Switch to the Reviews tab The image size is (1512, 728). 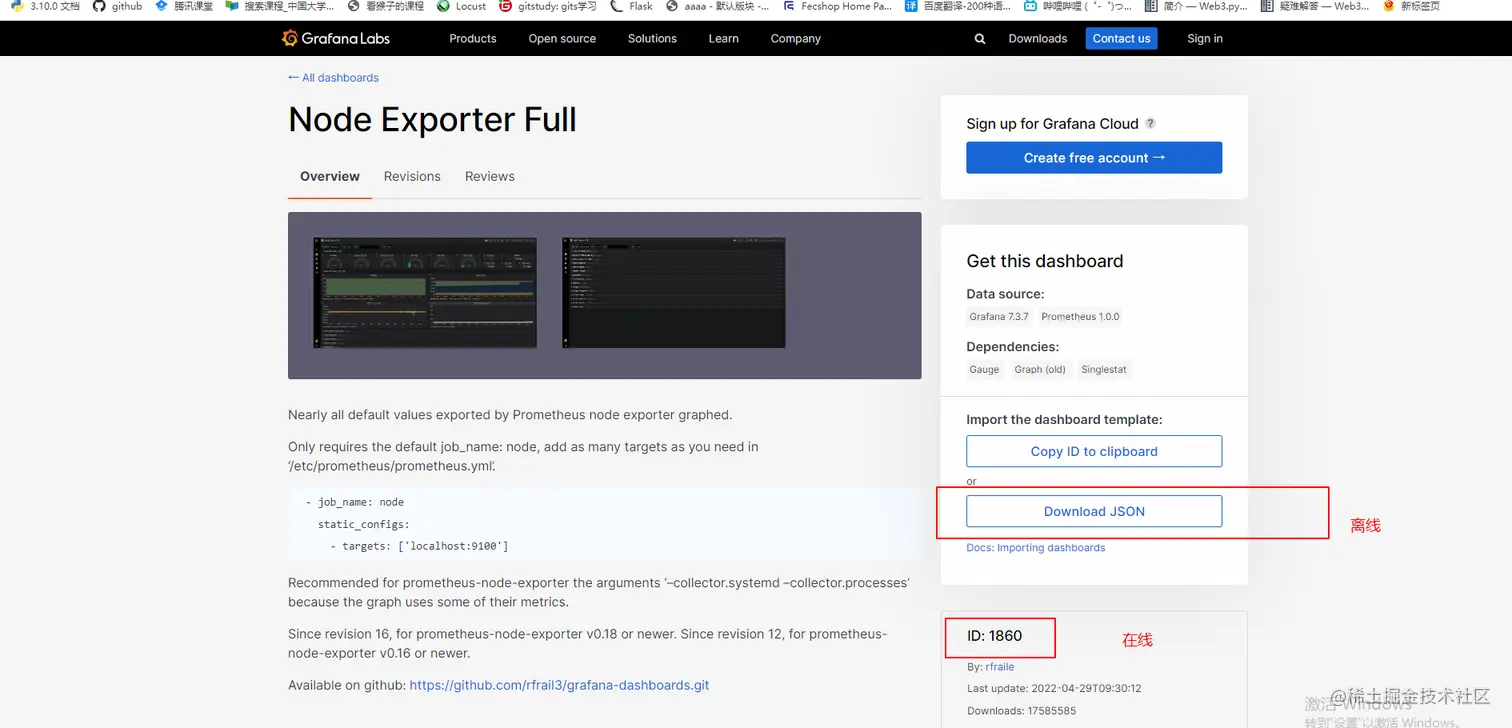[490, 177]
